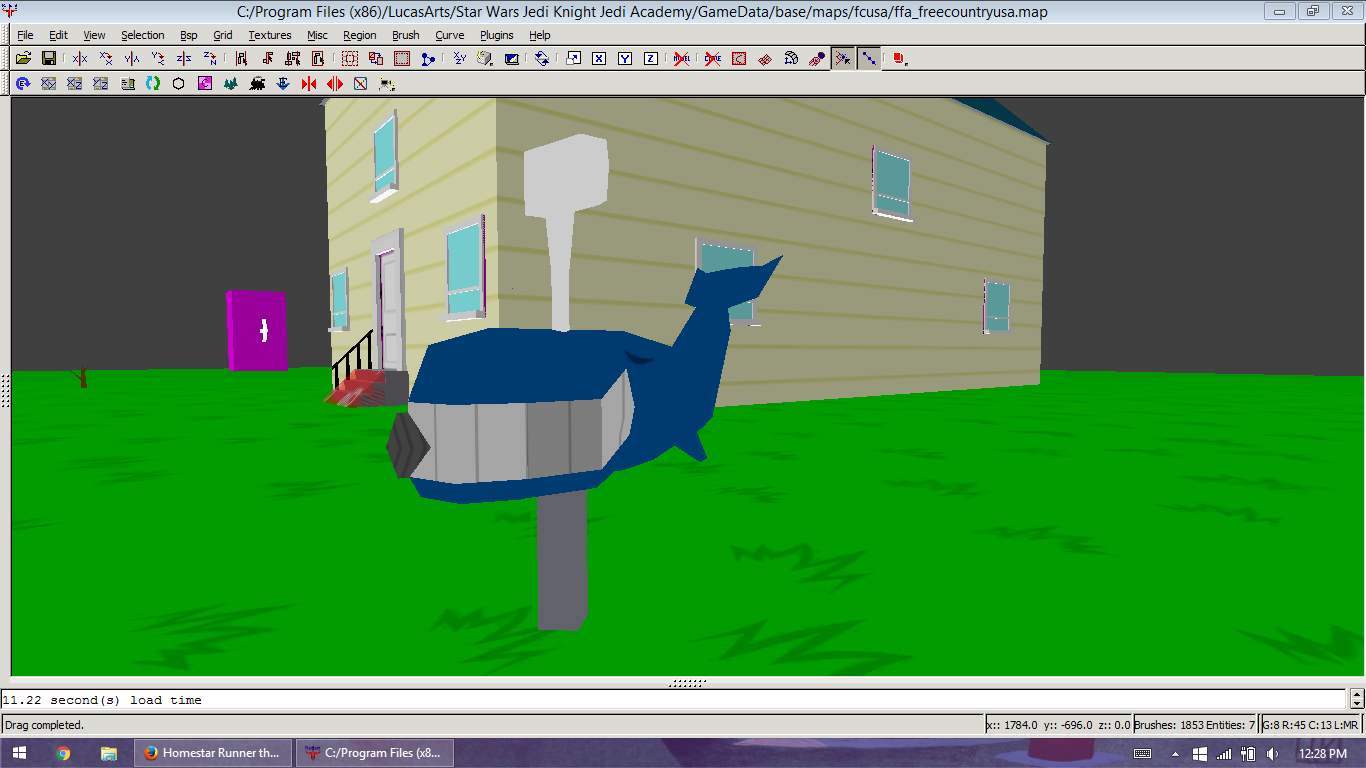Click the hexagon plugin icon
Image resolution: width=1366 pixels, height=768 pixels.
coord(179,84)
